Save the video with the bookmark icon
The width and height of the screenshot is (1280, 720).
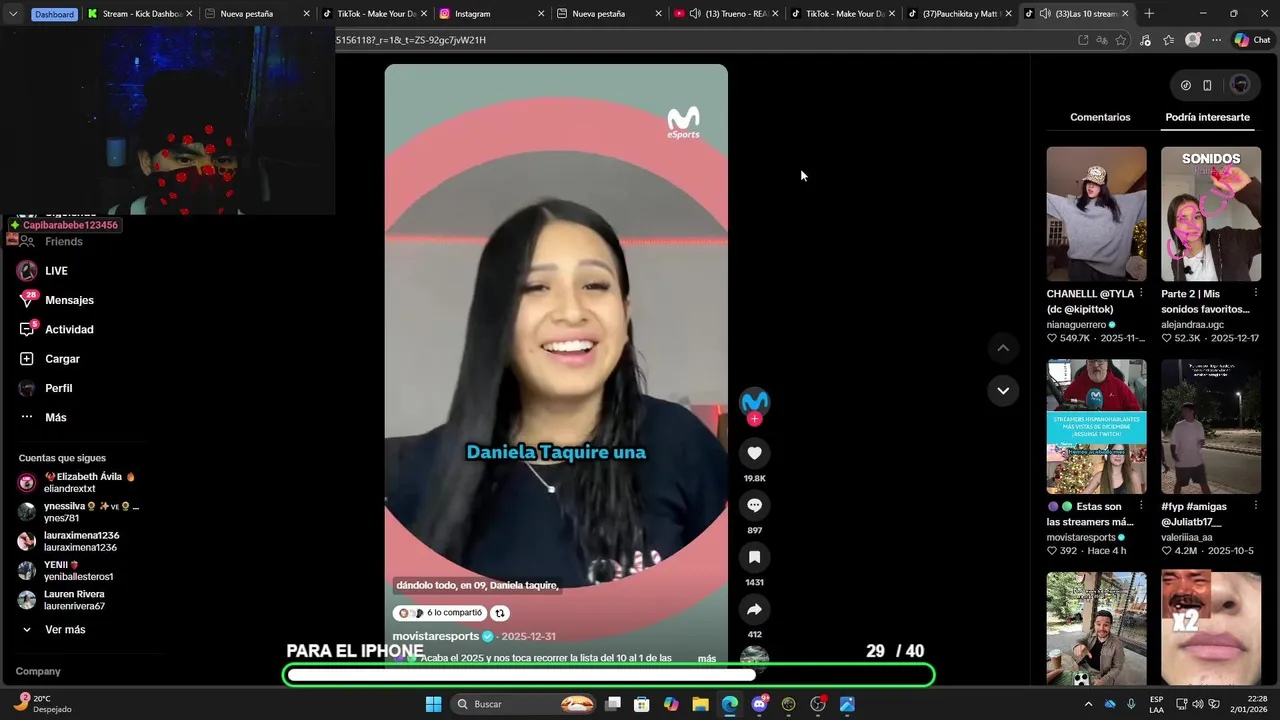pyautogui.click(x=754, y=557)
